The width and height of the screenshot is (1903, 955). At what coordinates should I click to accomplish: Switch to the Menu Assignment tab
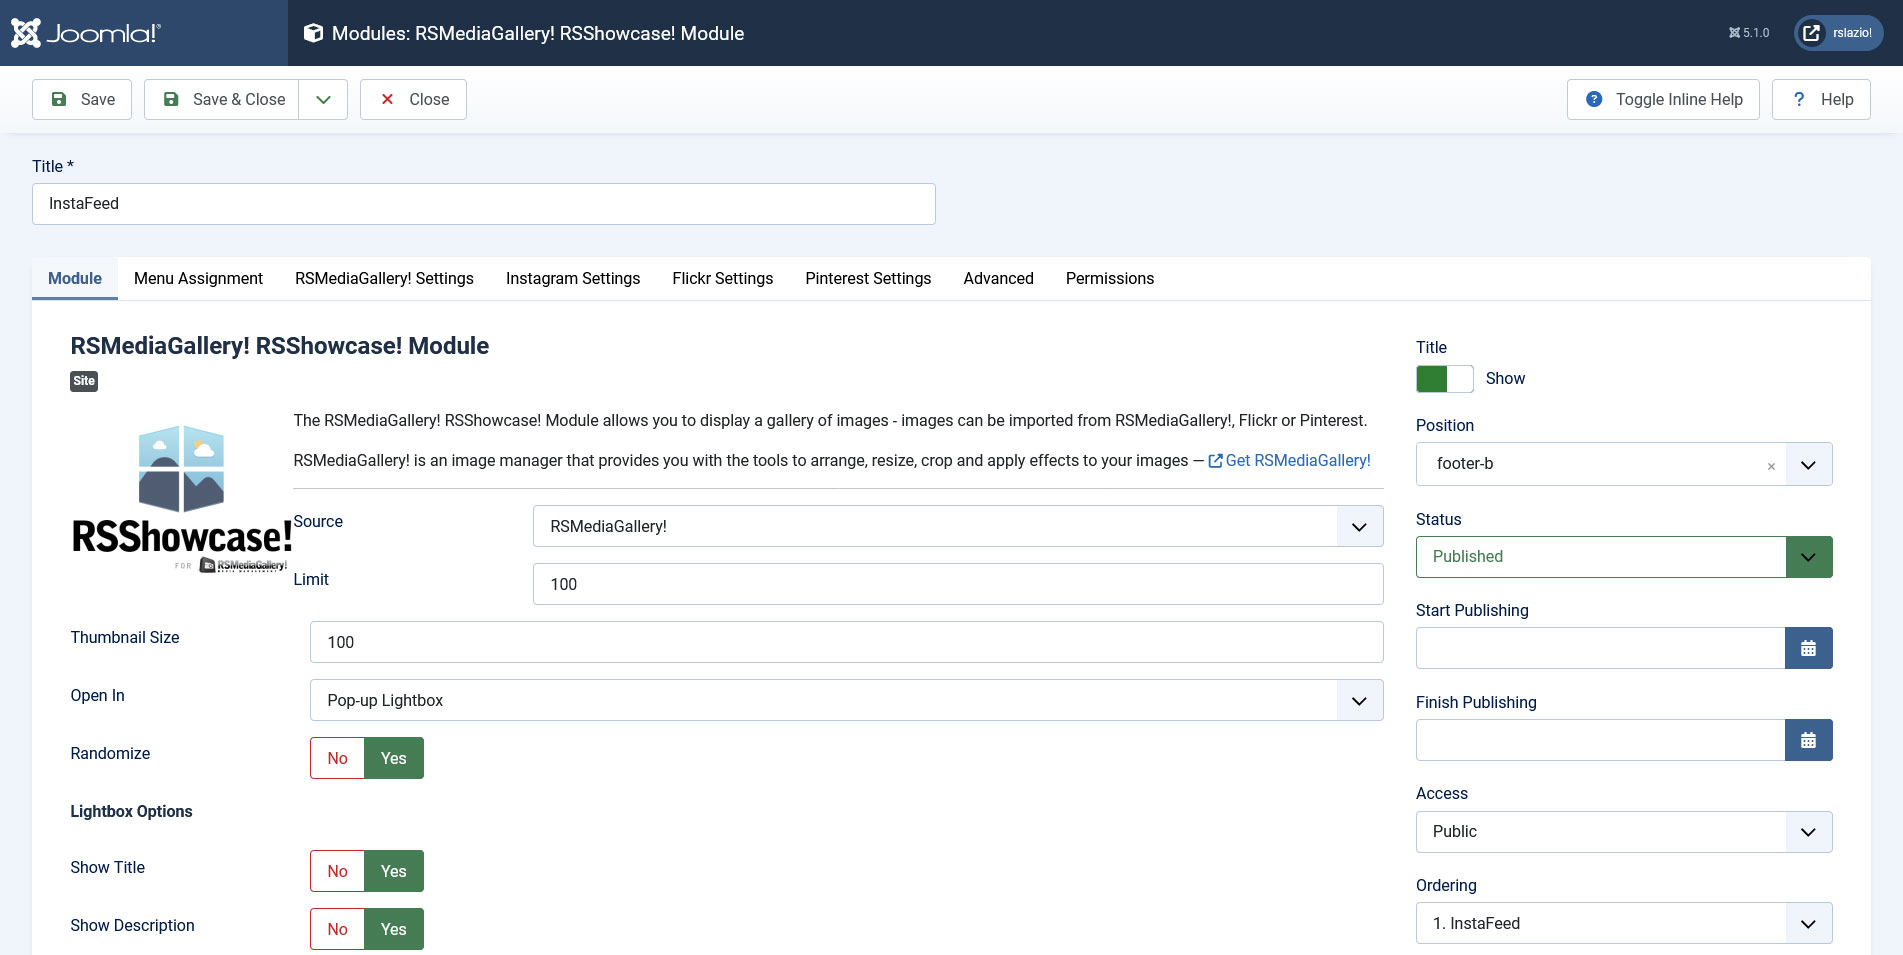[x=198, y=278]
